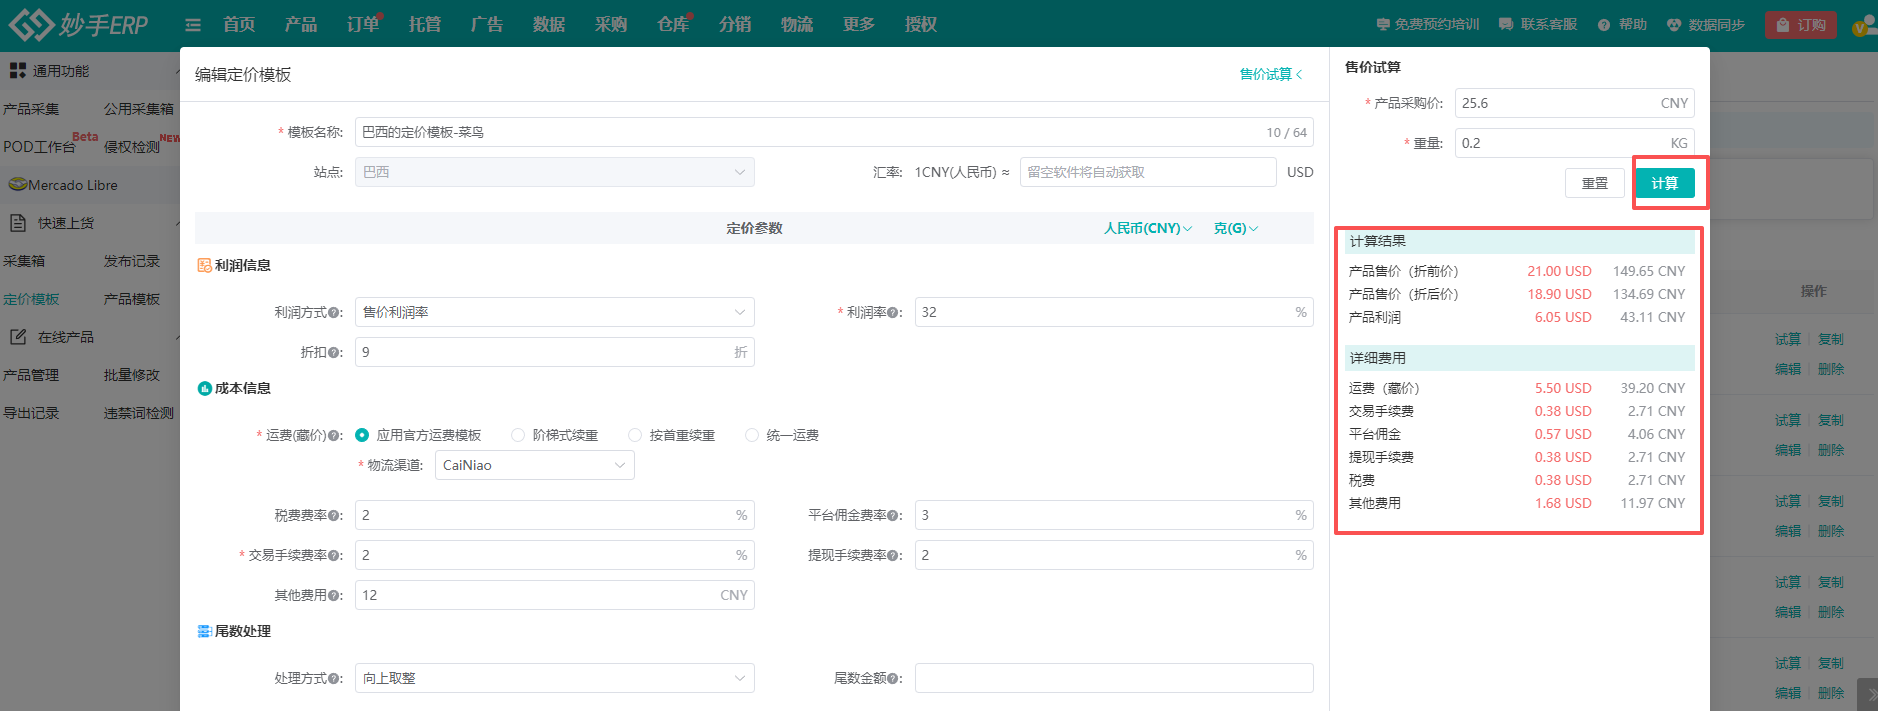Click the 数据同步 sync icon
Viewport: 1878px width, 711px height.
tap(1674, 25)
